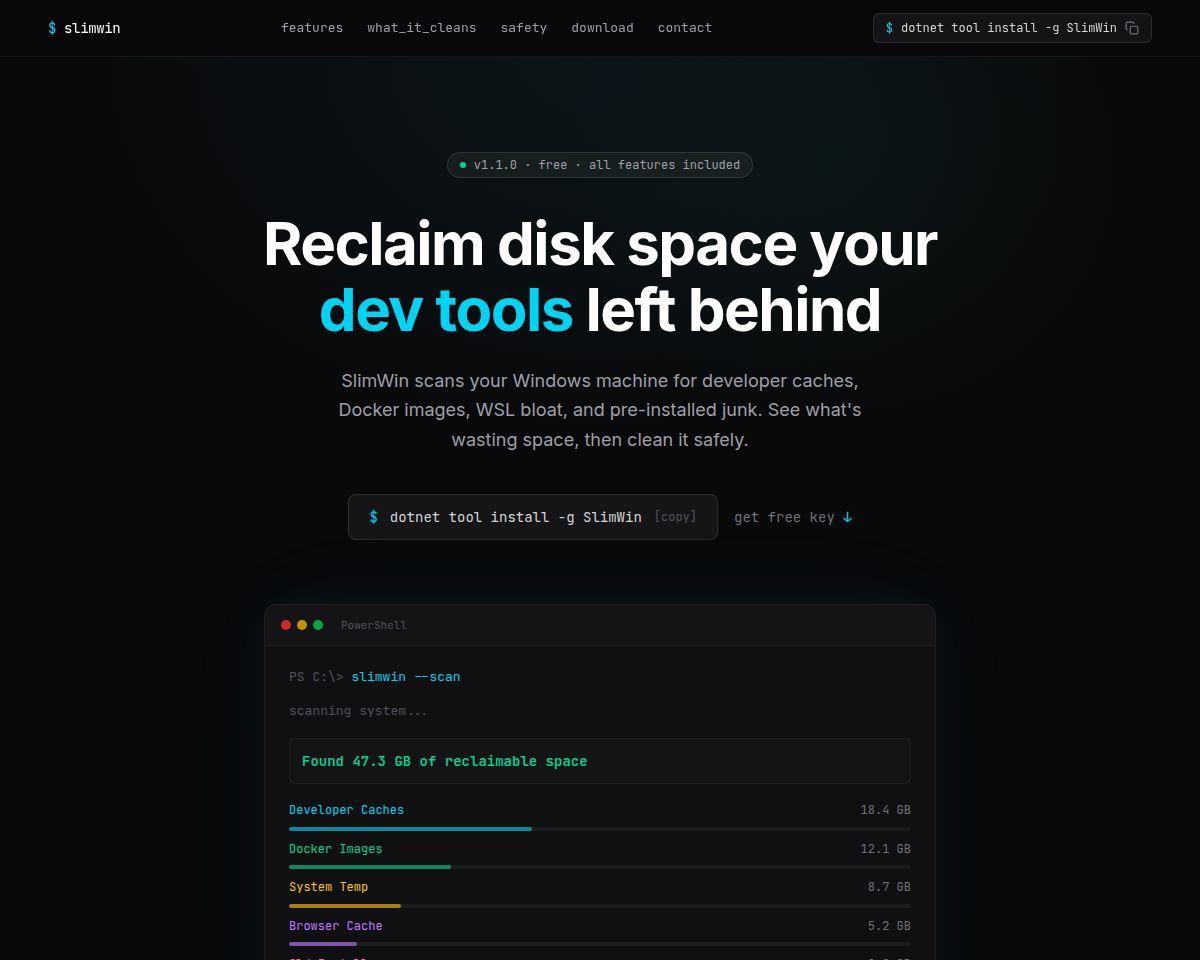Open the safety nav link

click(x=523, y=28)
